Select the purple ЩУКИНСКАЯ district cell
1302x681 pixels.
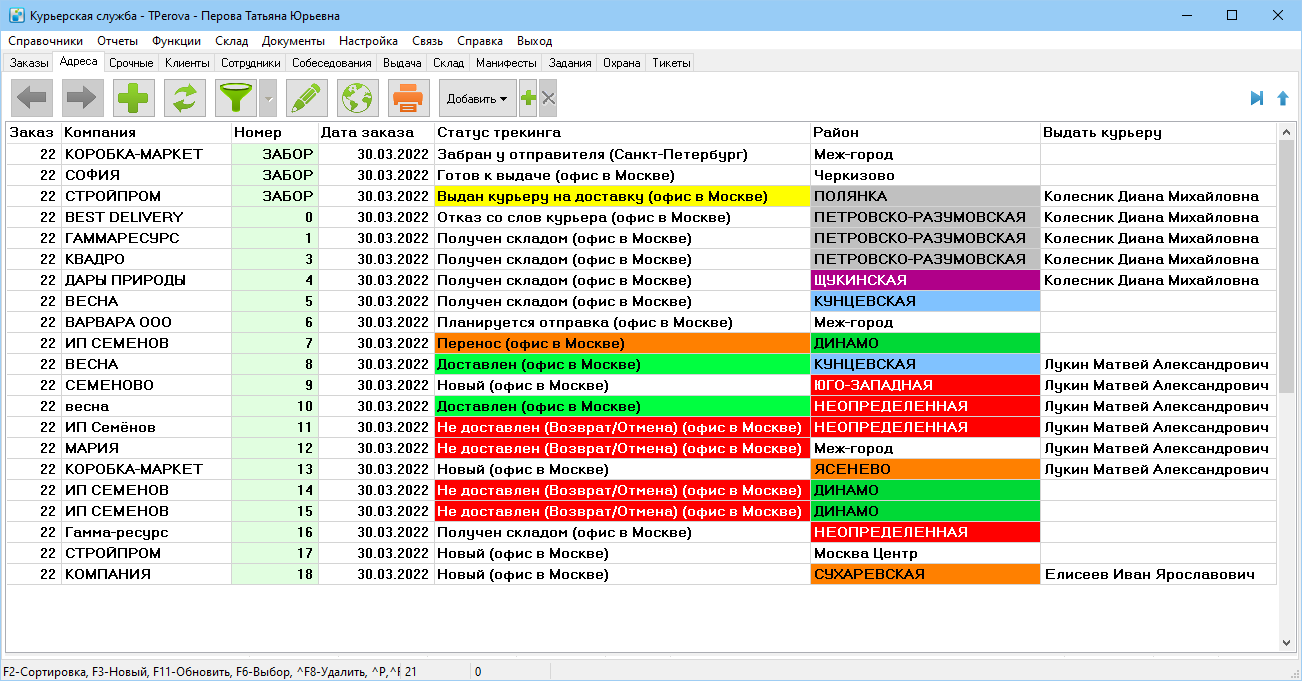pyautogui.click(x=925, y=280)
